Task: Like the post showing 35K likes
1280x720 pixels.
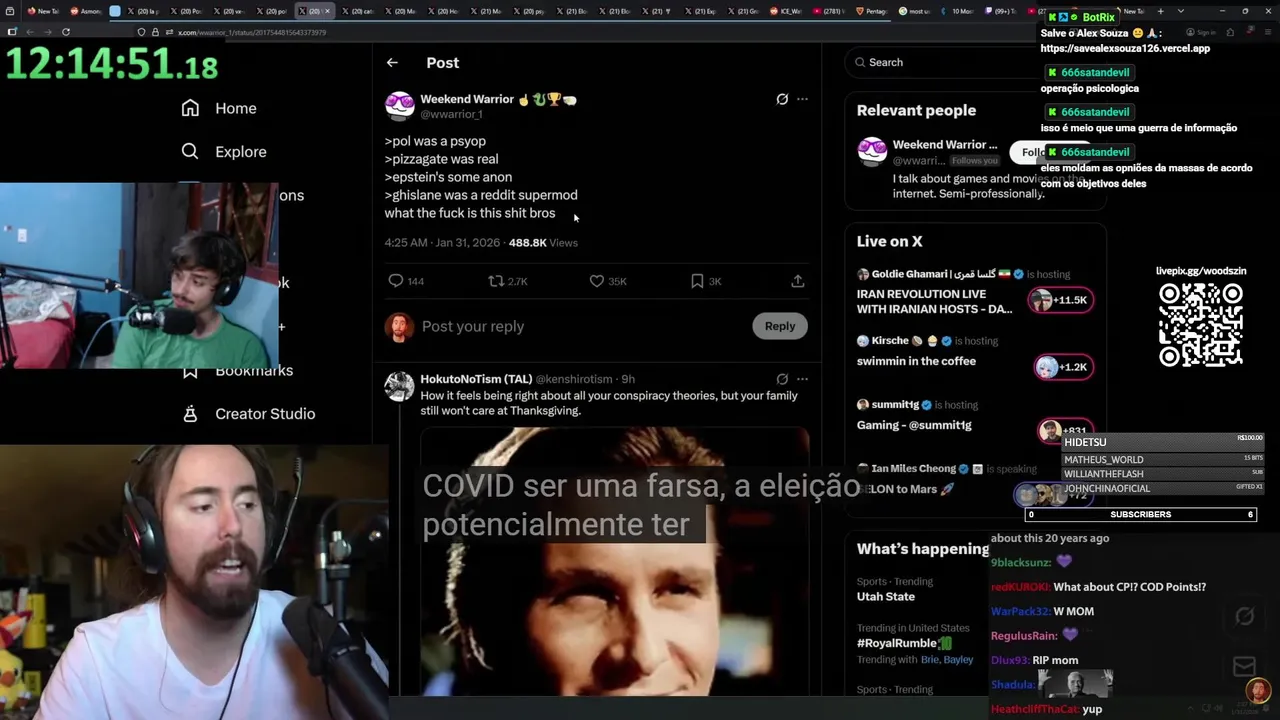Action: [597, 281]
